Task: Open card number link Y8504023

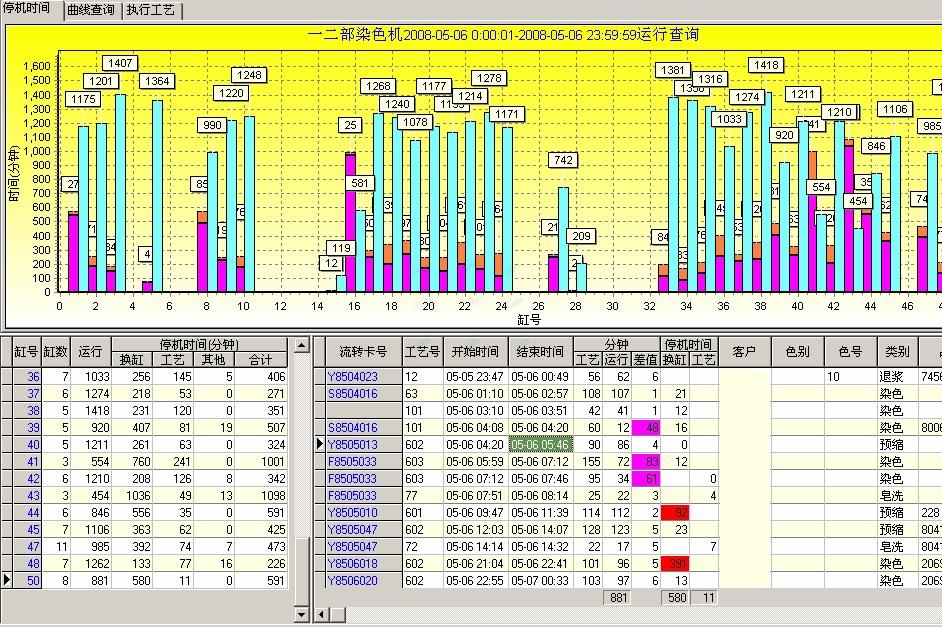Action: point(353,377)
